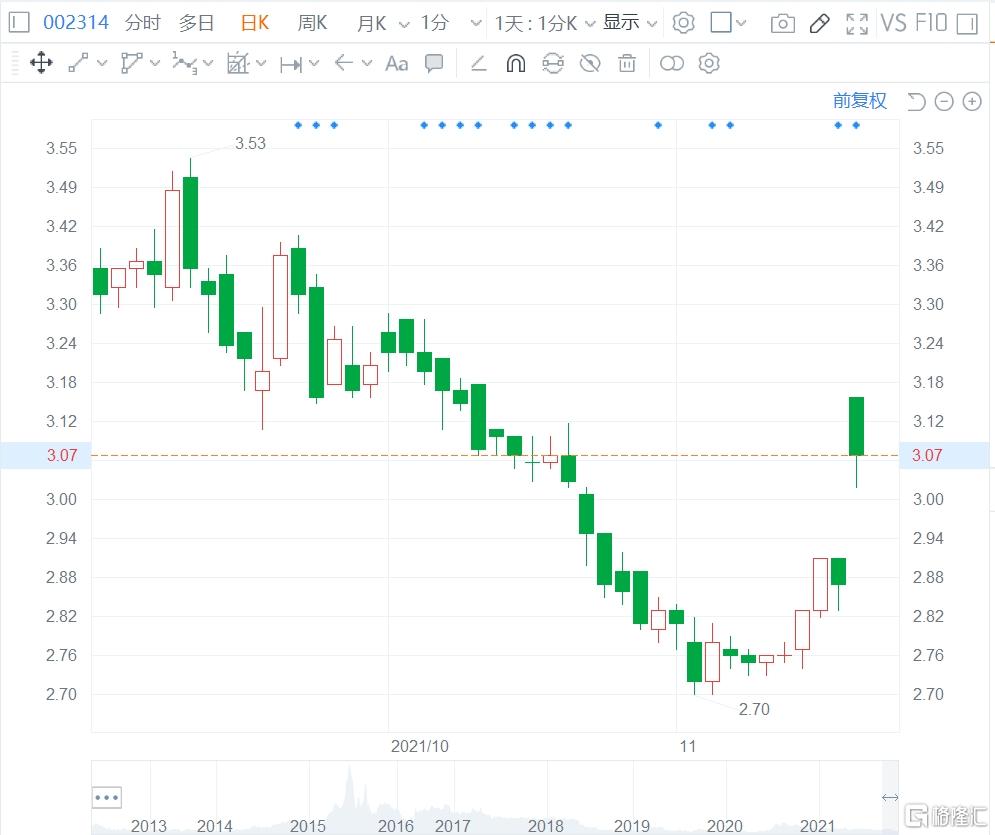The height and width of the screenshot is (835, 995).
Task: Open the three-dots button on overview chart
Action: (x=107, y=798)
